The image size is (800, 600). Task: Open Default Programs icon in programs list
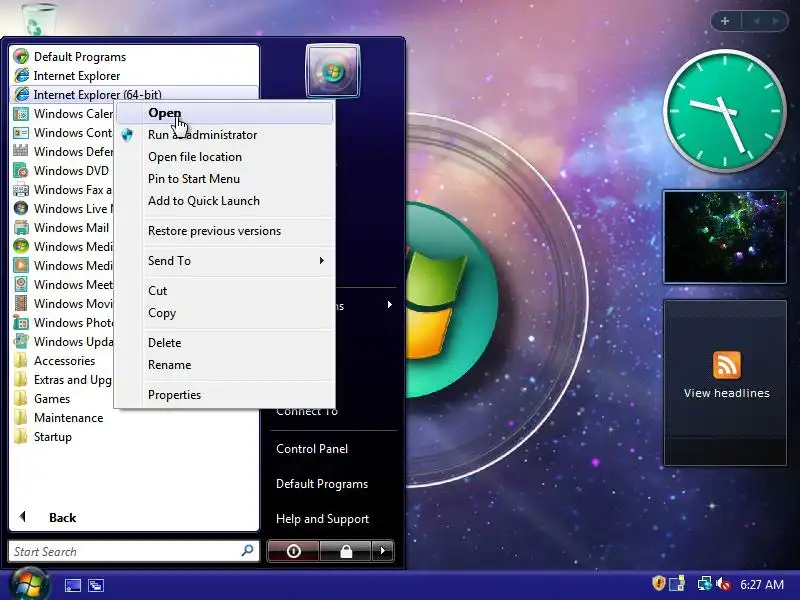pyautogui.click(x=21, y=57)
